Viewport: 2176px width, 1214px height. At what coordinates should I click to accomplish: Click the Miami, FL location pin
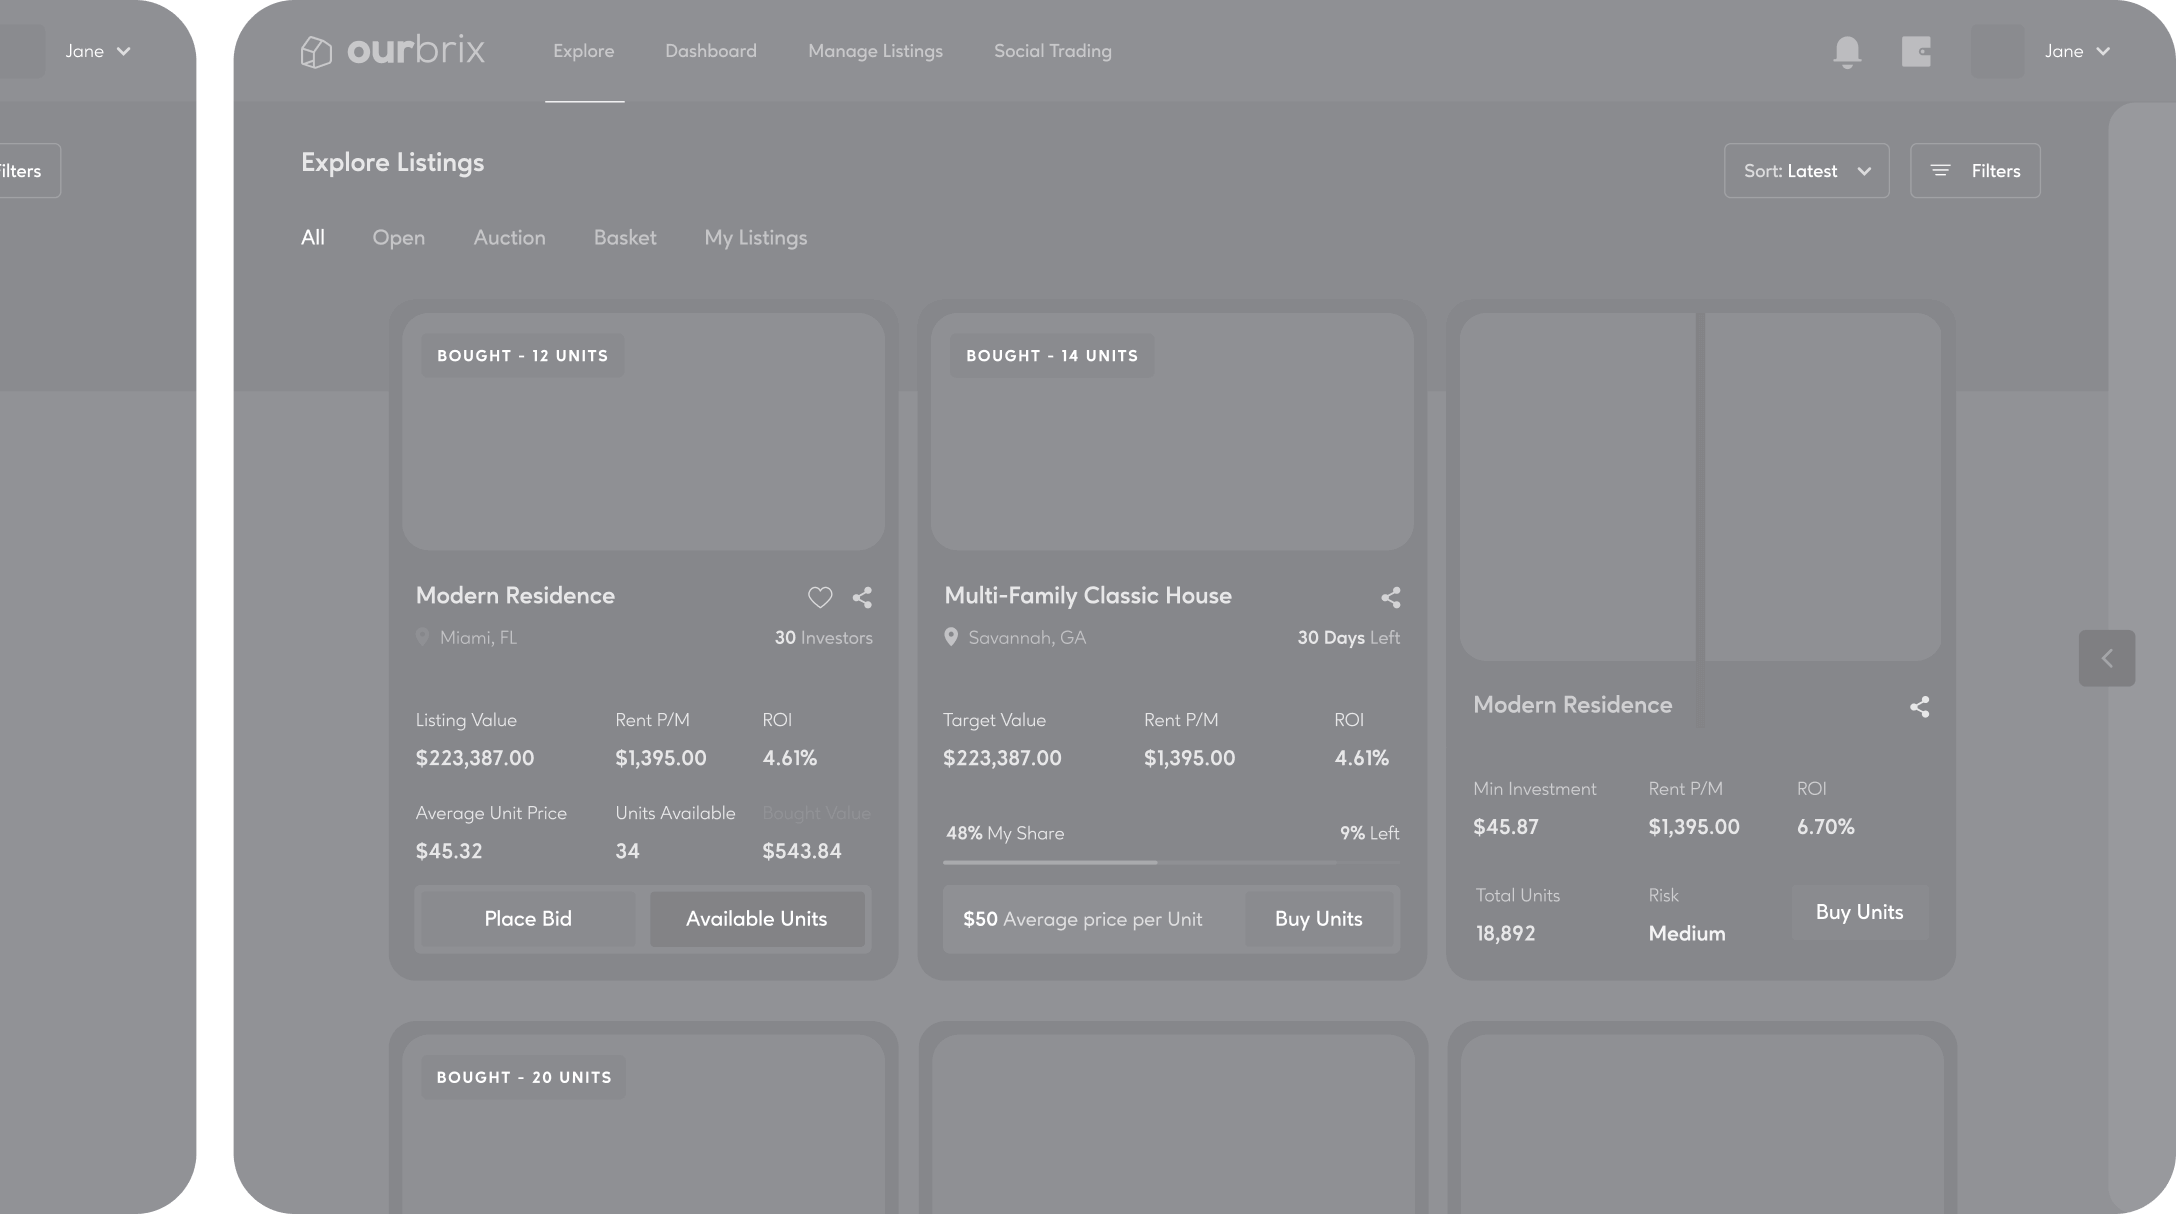tap(422, 637)
